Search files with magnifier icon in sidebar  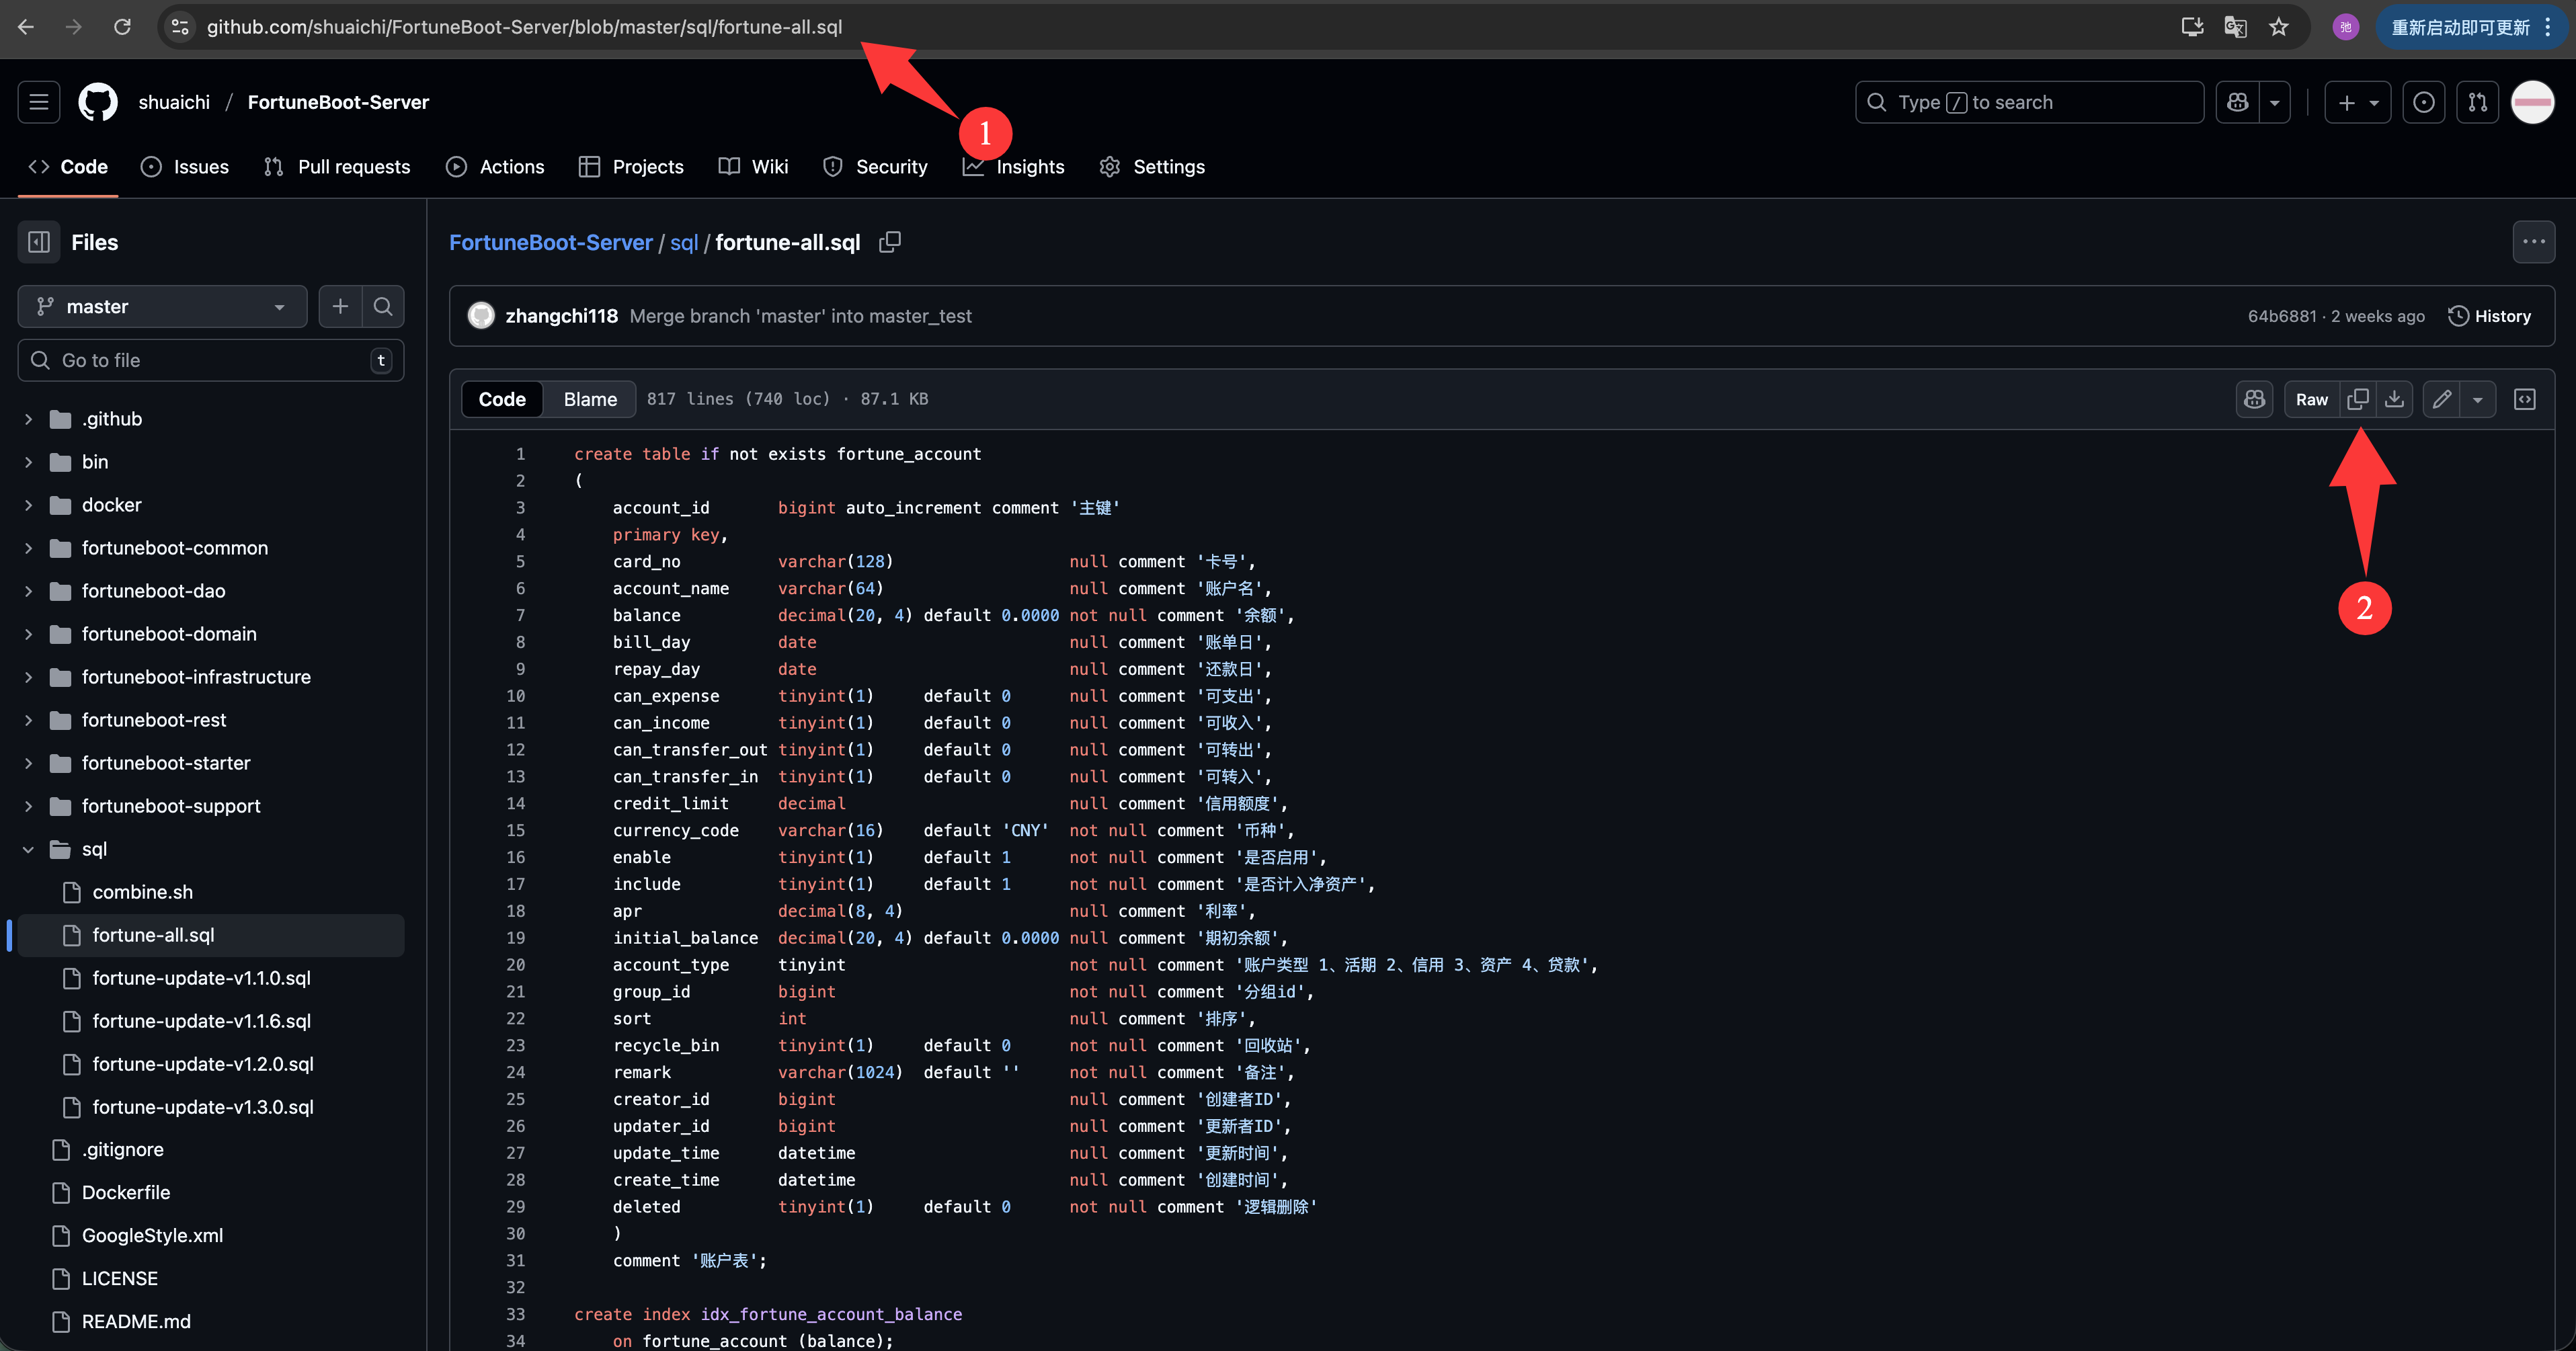tap(383, 306)
